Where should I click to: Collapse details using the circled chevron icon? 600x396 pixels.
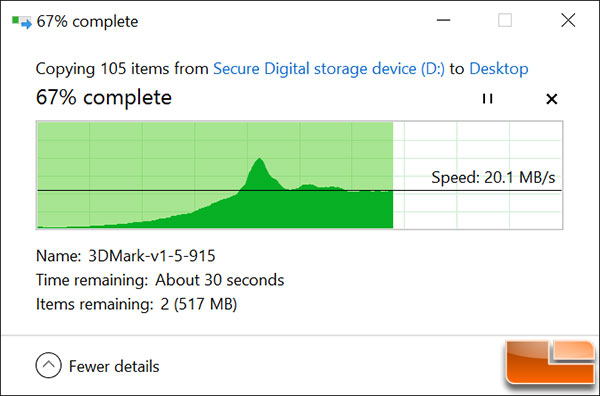tap(49, 365)
